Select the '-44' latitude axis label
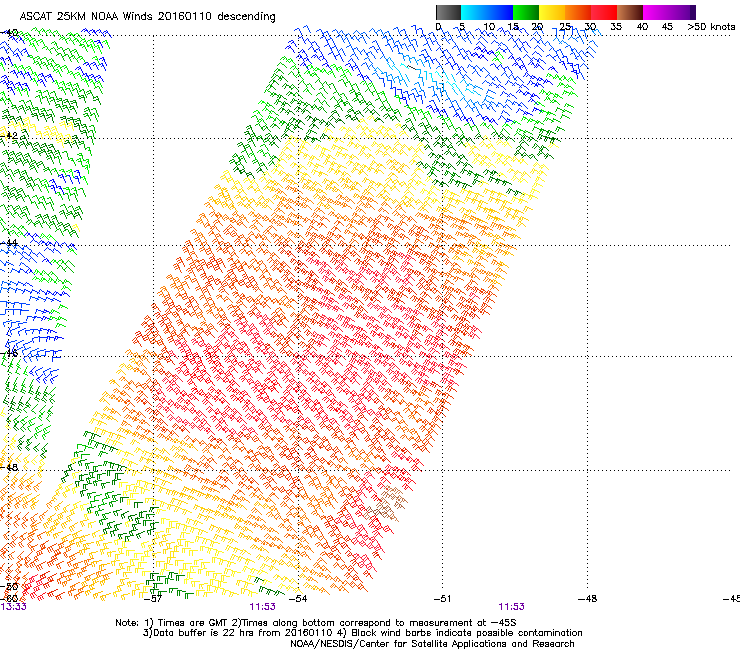 coord(9,243)
